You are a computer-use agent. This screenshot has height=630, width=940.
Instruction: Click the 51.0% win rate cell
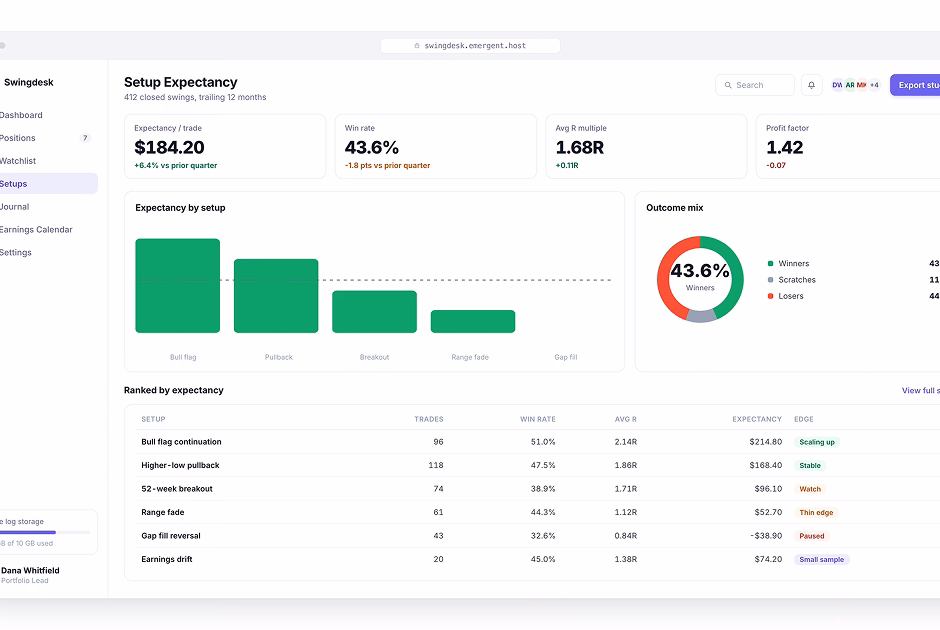(x=543, y=442)
